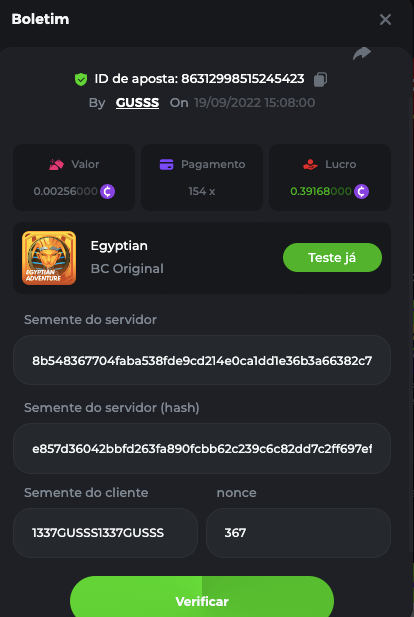The width and height of the screenshot is (414, 617).
Task: Click the Teste já button
Action: tap(333, 257)
